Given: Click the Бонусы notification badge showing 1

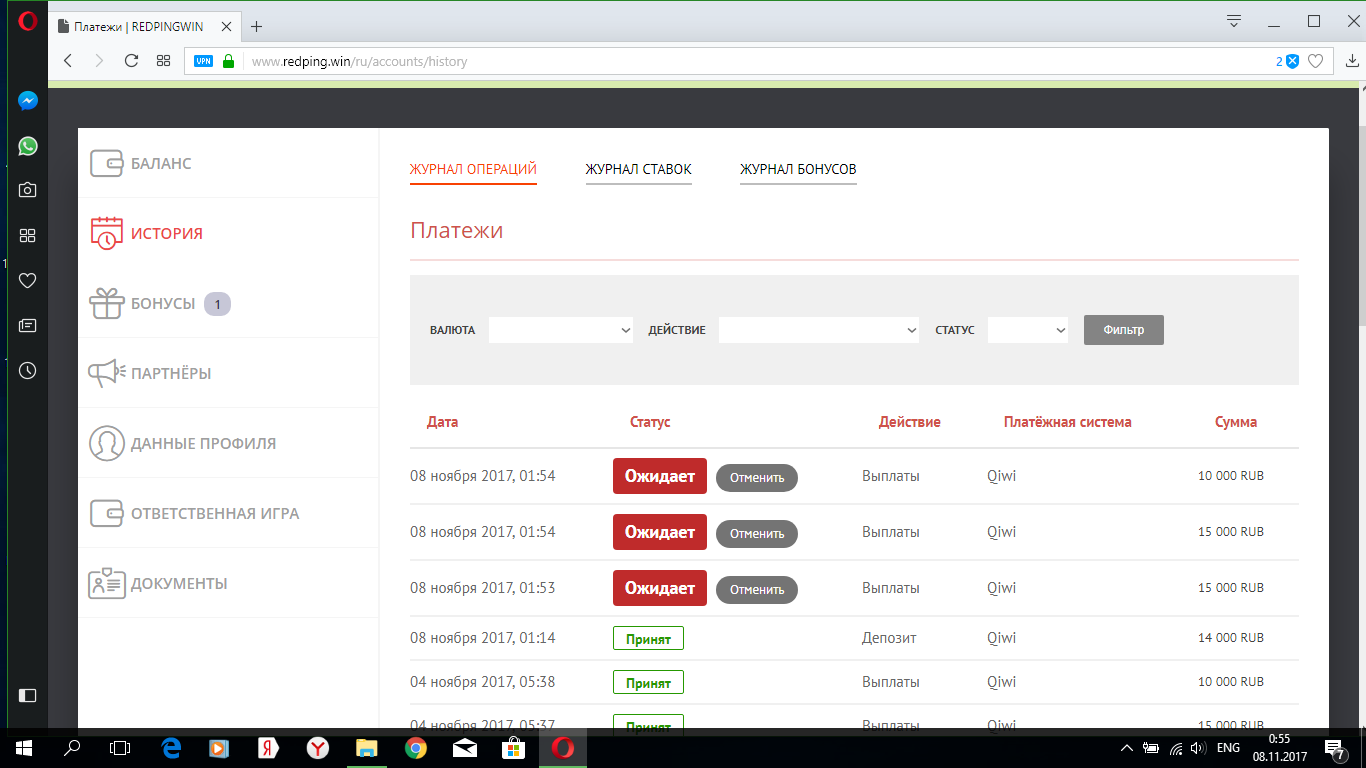Looking at the screenshot, I should pos(217,303).
